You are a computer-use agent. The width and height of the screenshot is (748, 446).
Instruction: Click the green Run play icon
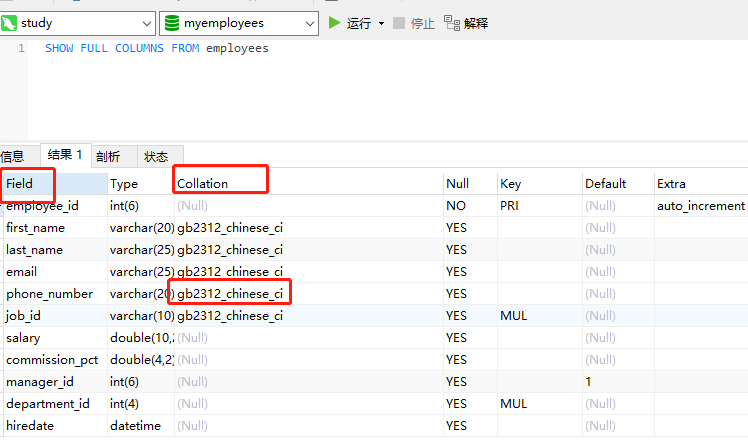click(x=335, y=22)
